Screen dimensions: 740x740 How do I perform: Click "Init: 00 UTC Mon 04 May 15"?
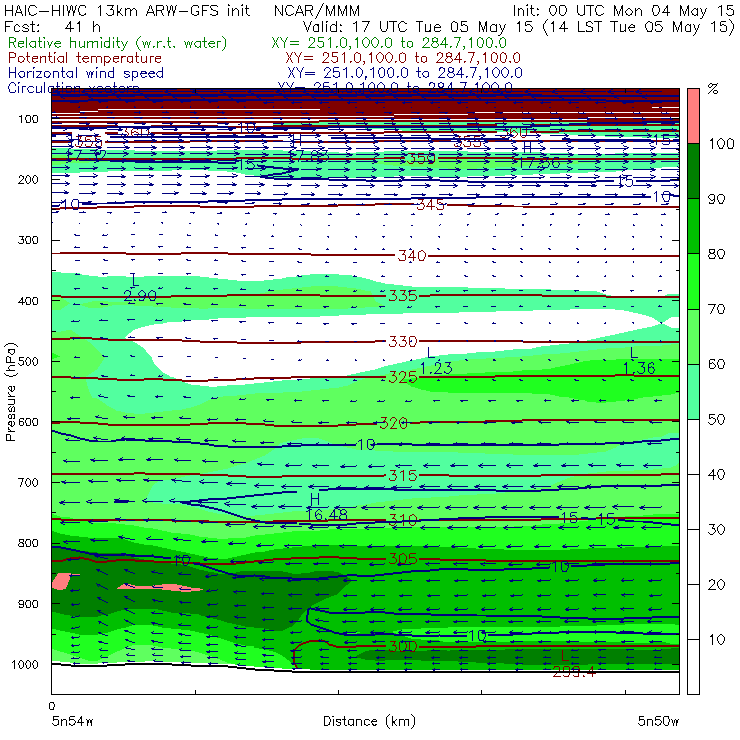click(623, 10)
